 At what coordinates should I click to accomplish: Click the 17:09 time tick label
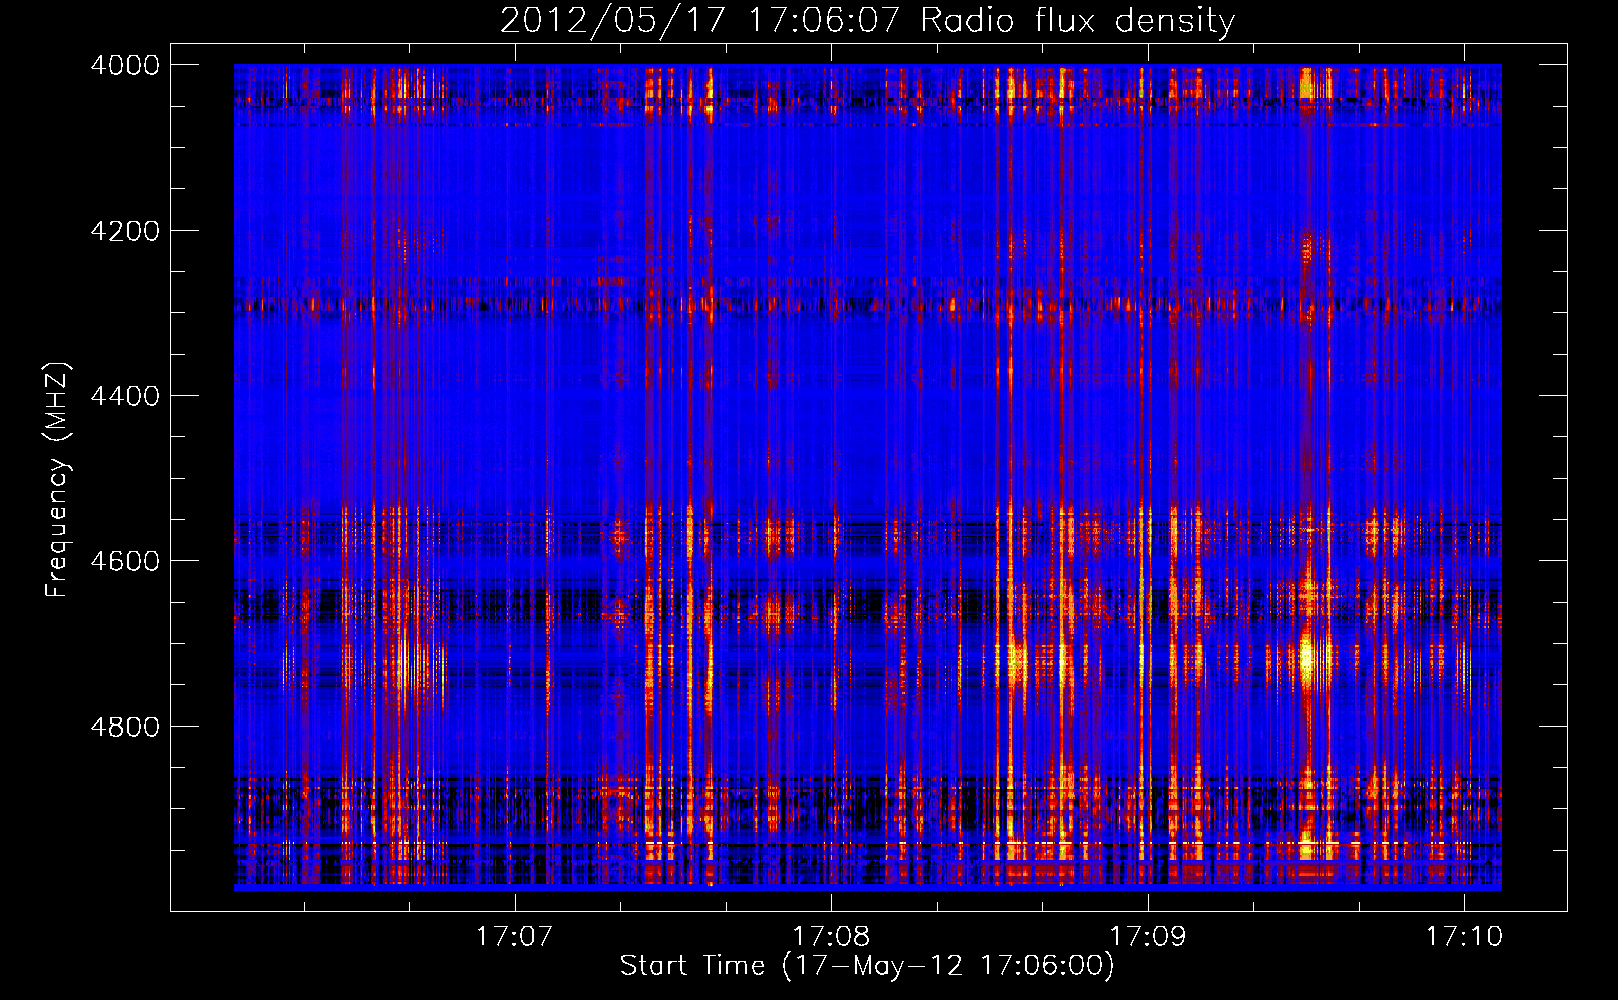click(1148, 936)
